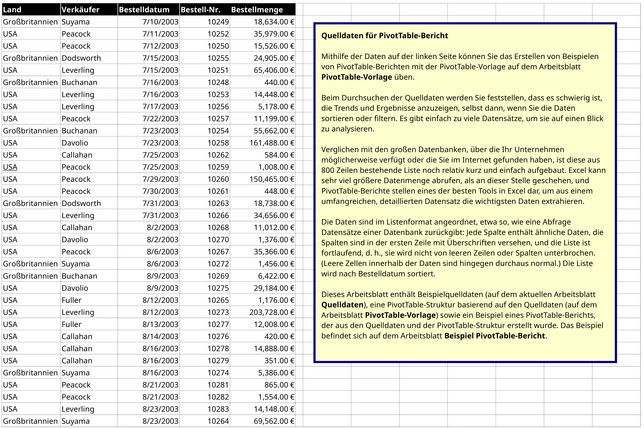Select the date cell 7/29/2003
The image size is (644, 429).
click(148, 179)
